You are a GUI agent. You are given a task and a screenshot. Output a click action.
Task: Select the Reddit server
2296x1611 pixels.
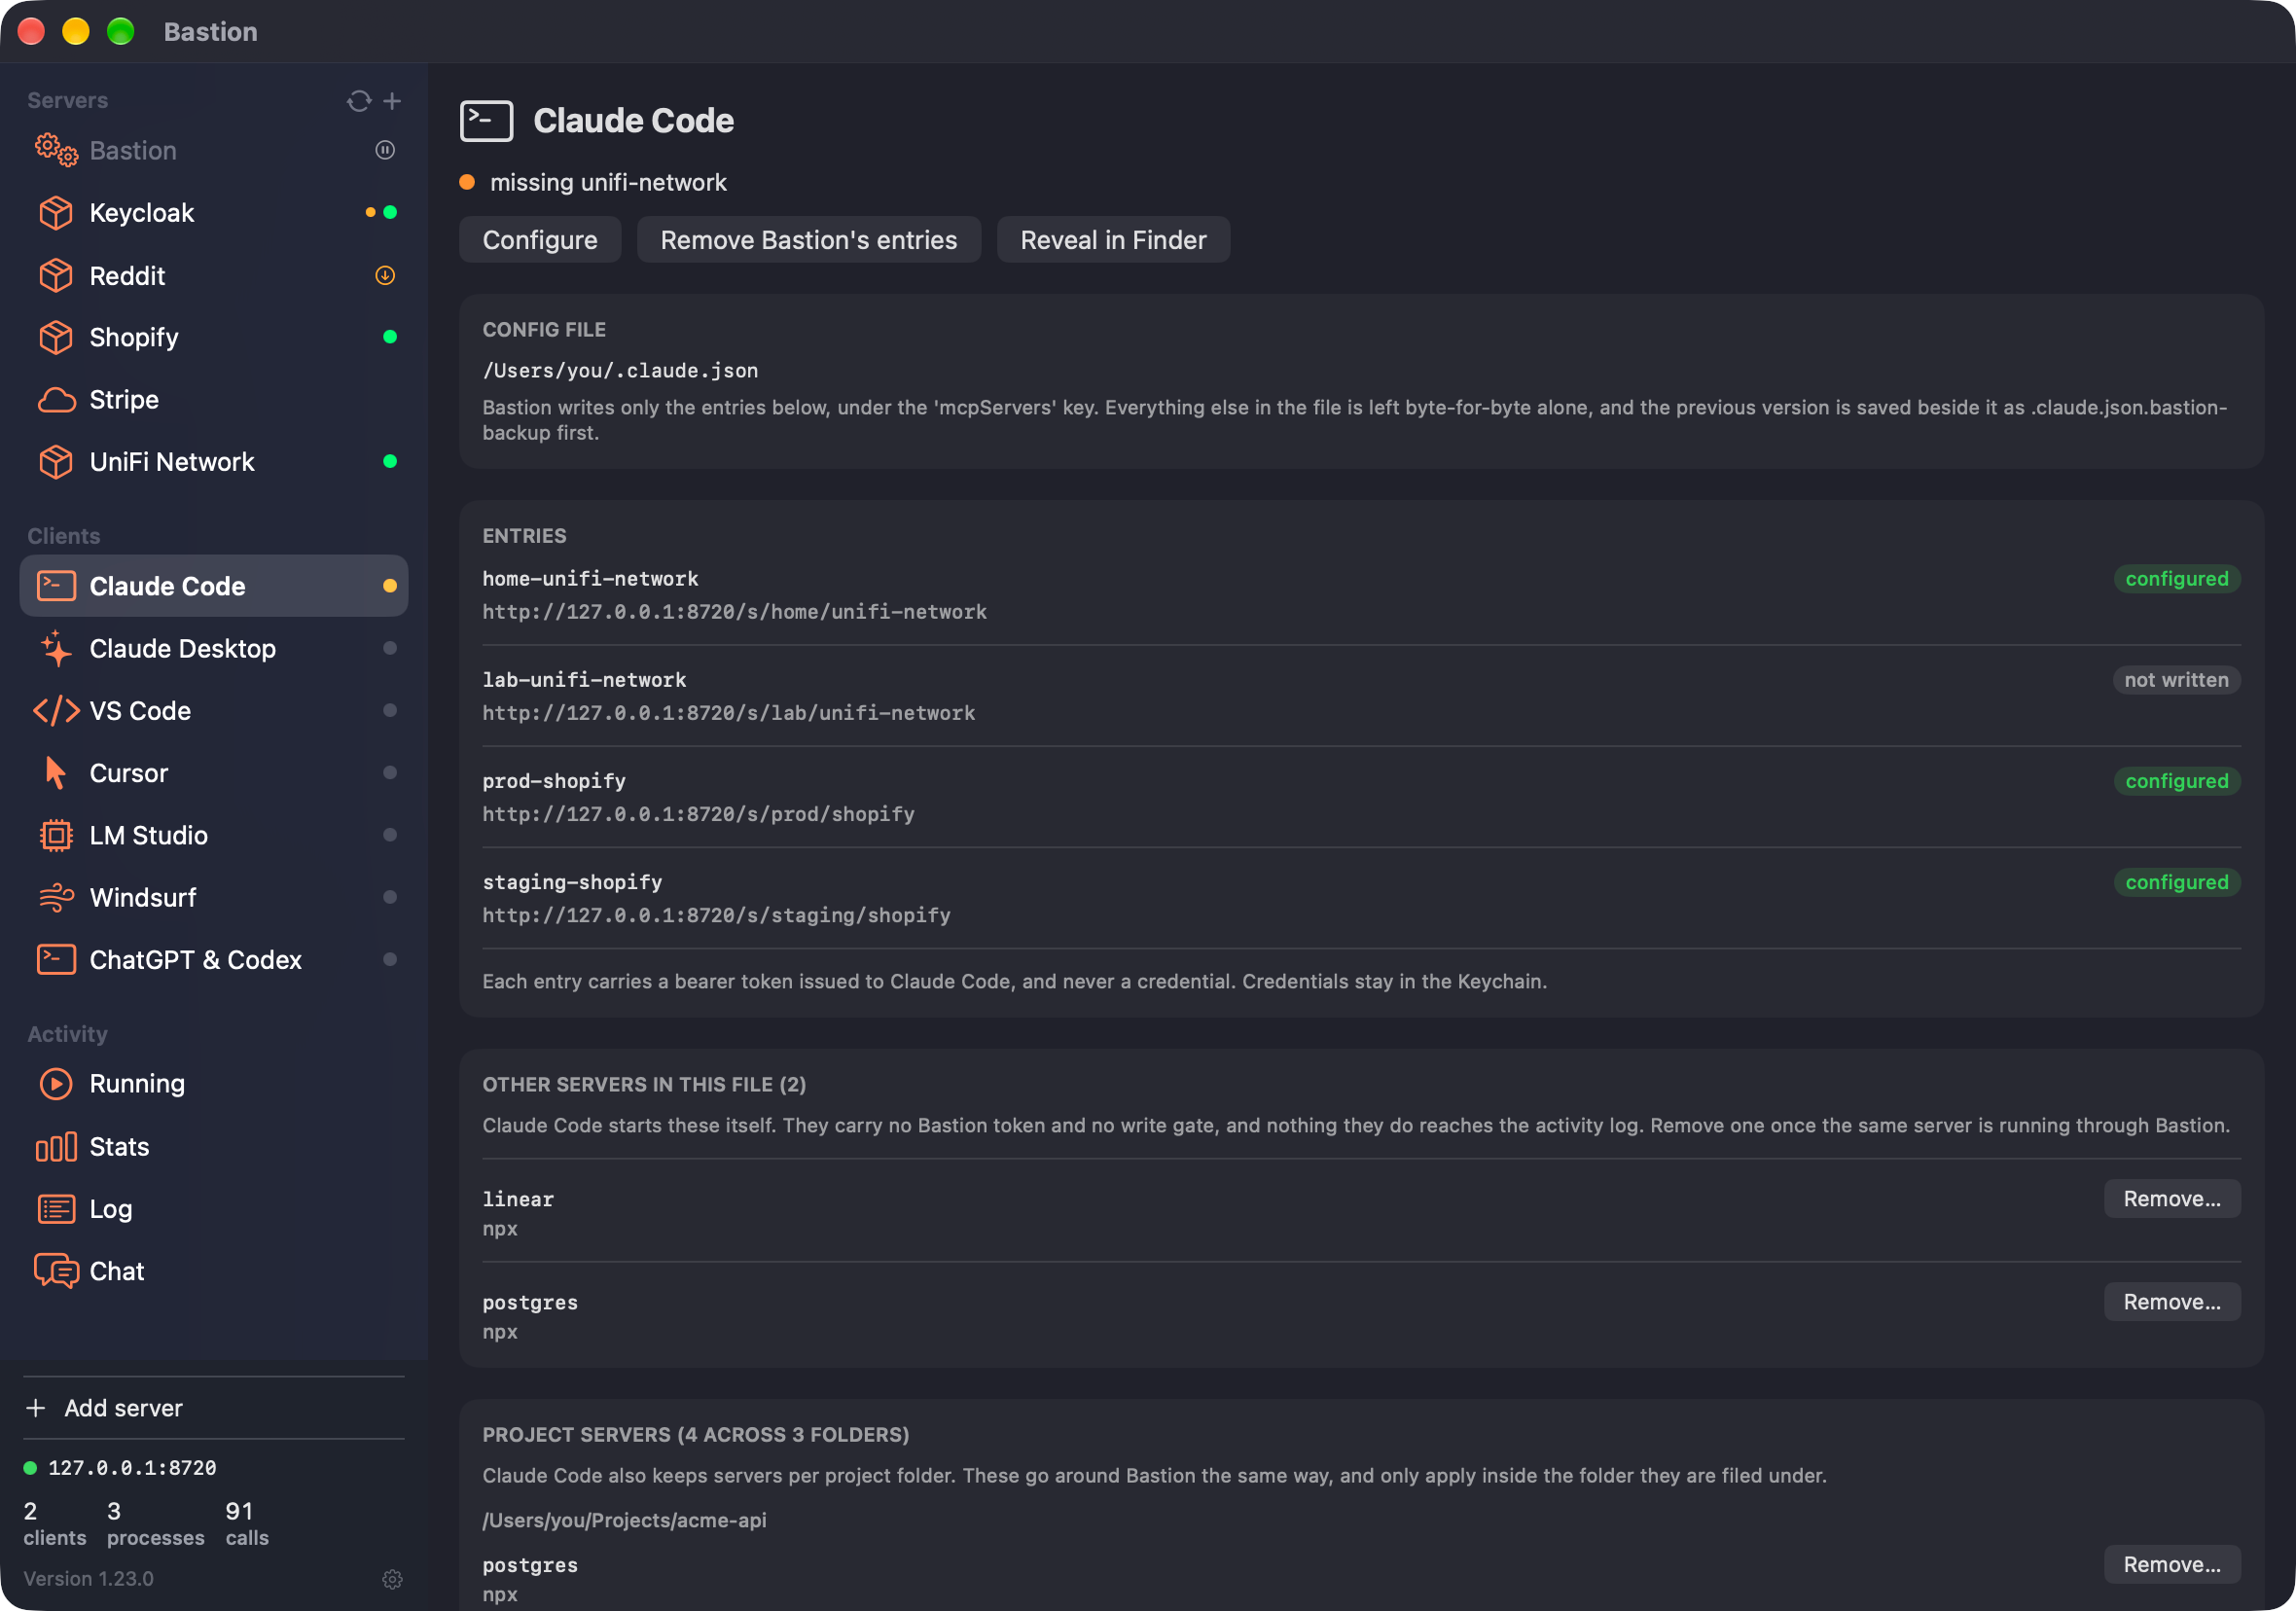point(214,275)
